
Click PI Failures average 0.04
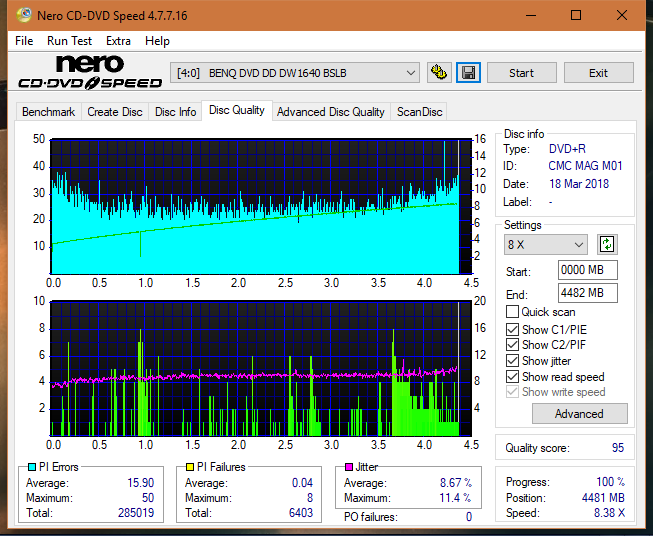point(302,483)
